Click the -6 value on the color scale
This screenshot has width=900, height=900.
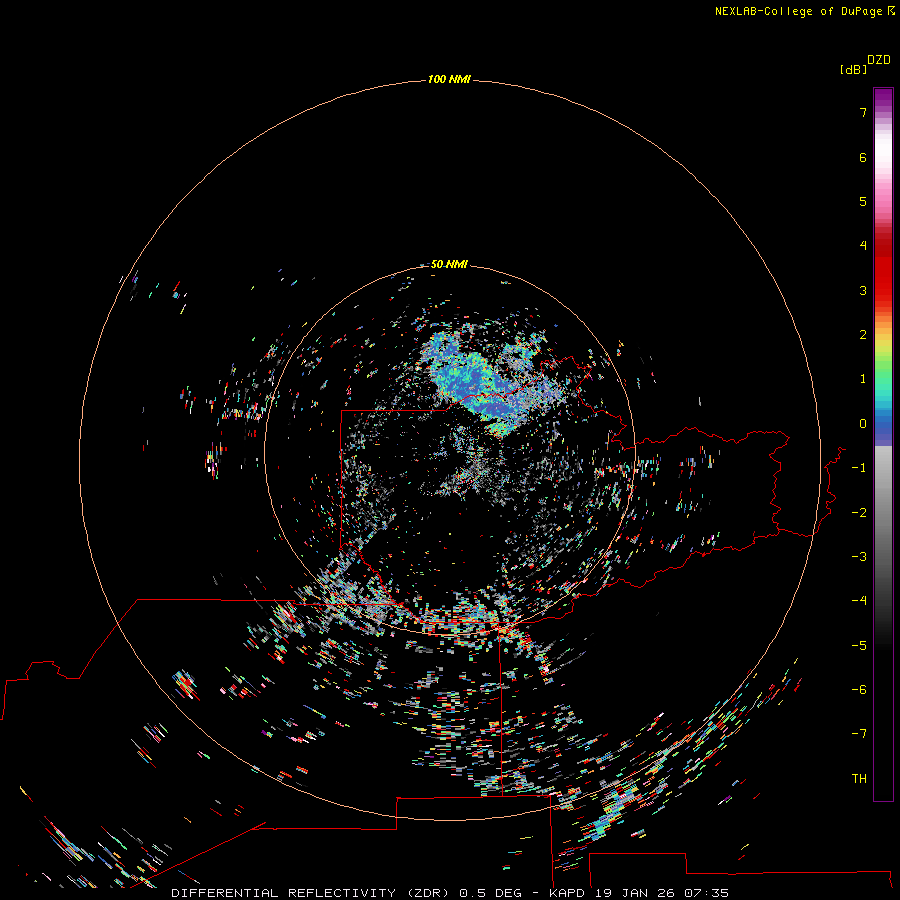[x=859, y=690]
